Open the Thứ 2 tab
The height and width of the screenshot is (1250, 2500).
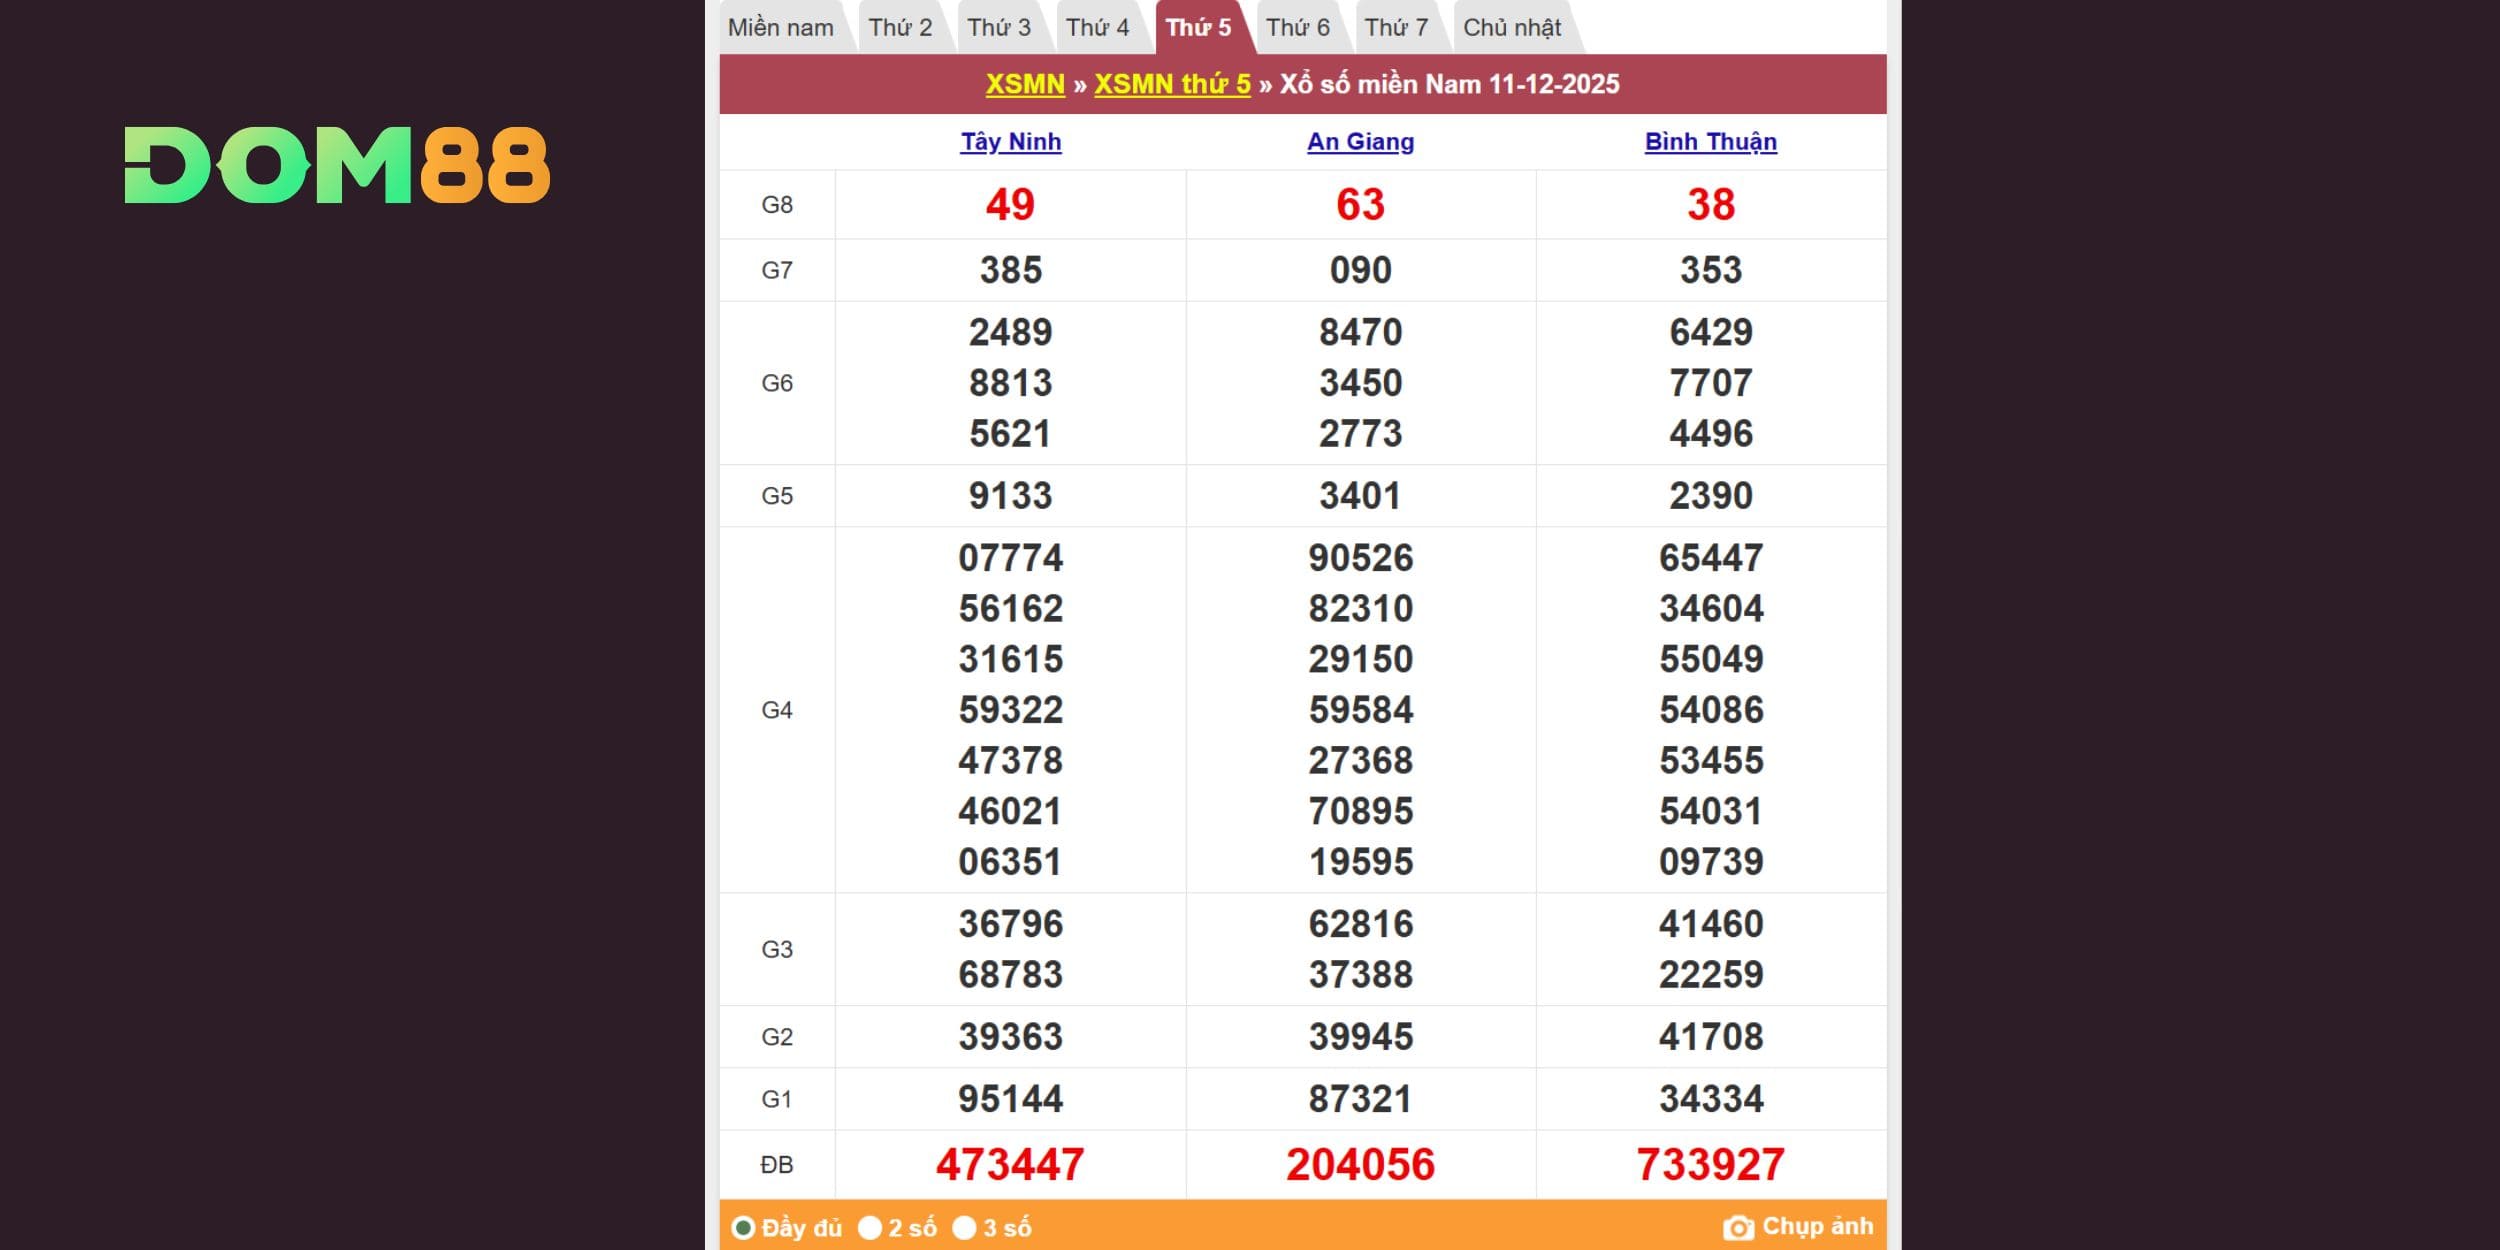[x=900, y=28]
